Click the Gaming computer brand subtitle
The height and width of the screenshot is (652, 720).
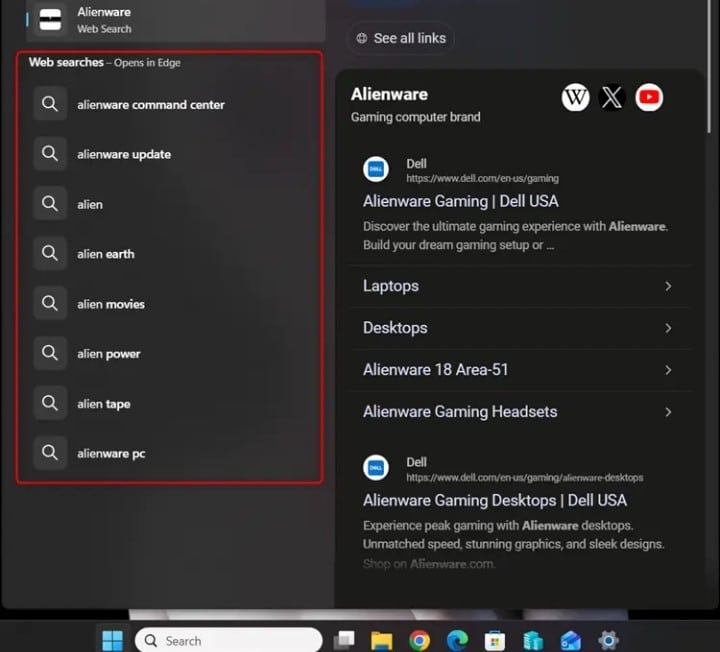[x=416, y=117]
